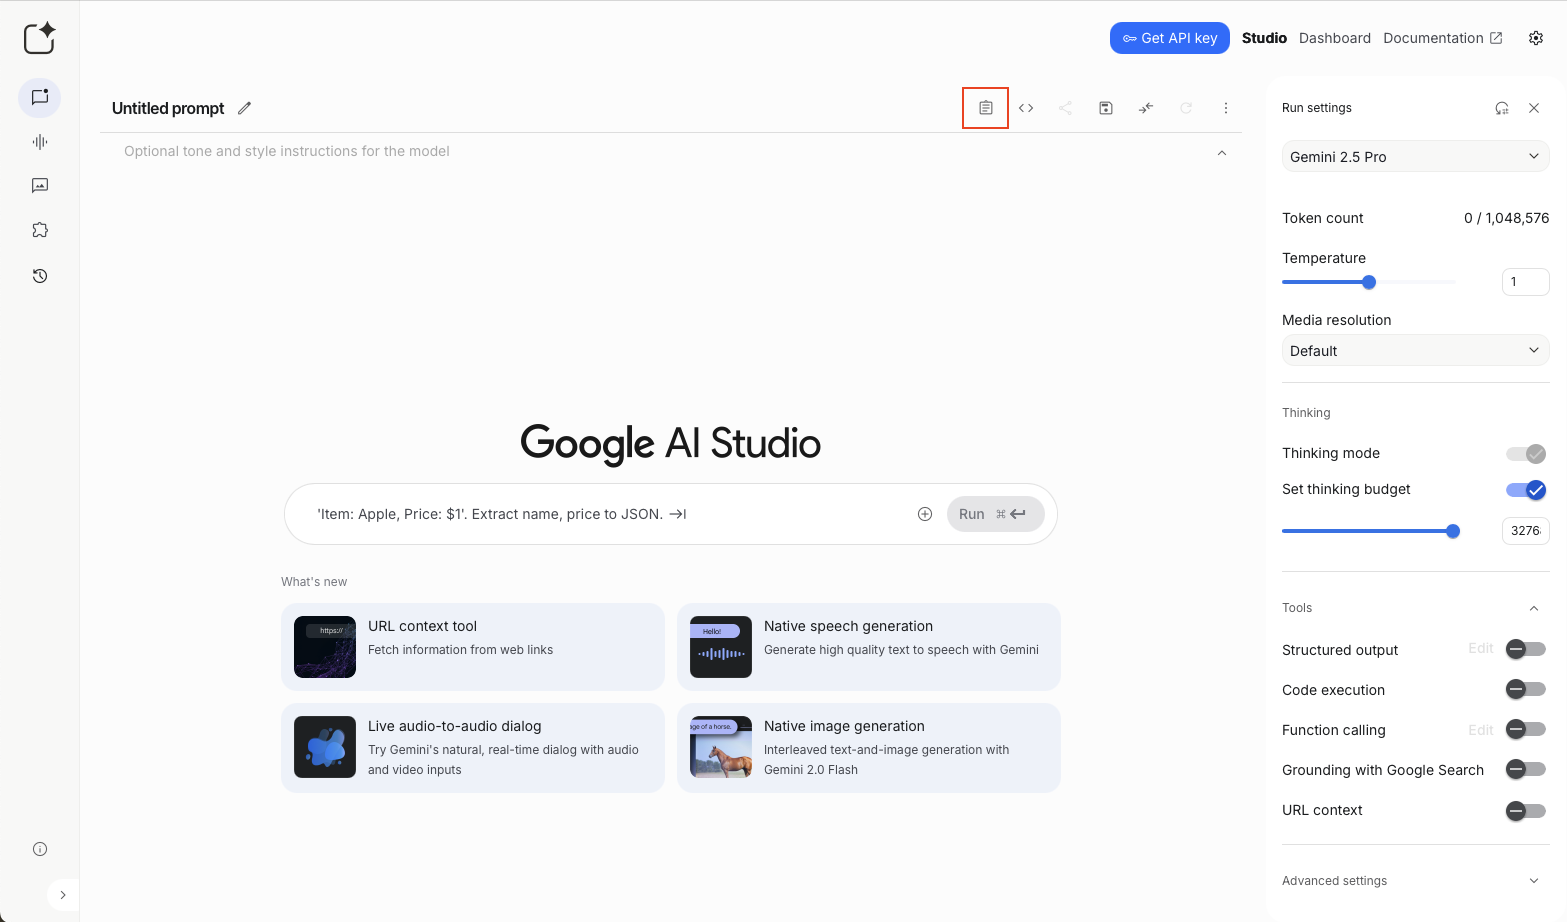Click Get API key button

point(1170,38)
